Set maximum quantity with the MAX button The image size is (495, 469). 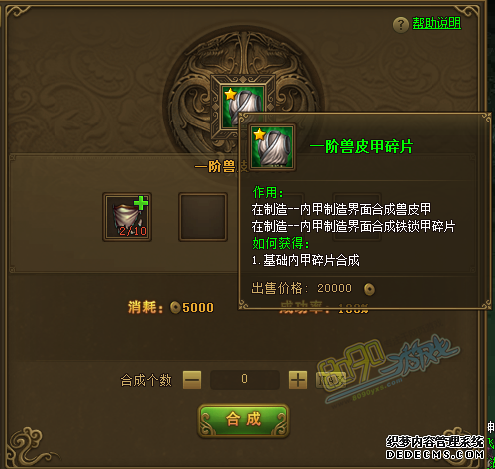tap(330, 380)
